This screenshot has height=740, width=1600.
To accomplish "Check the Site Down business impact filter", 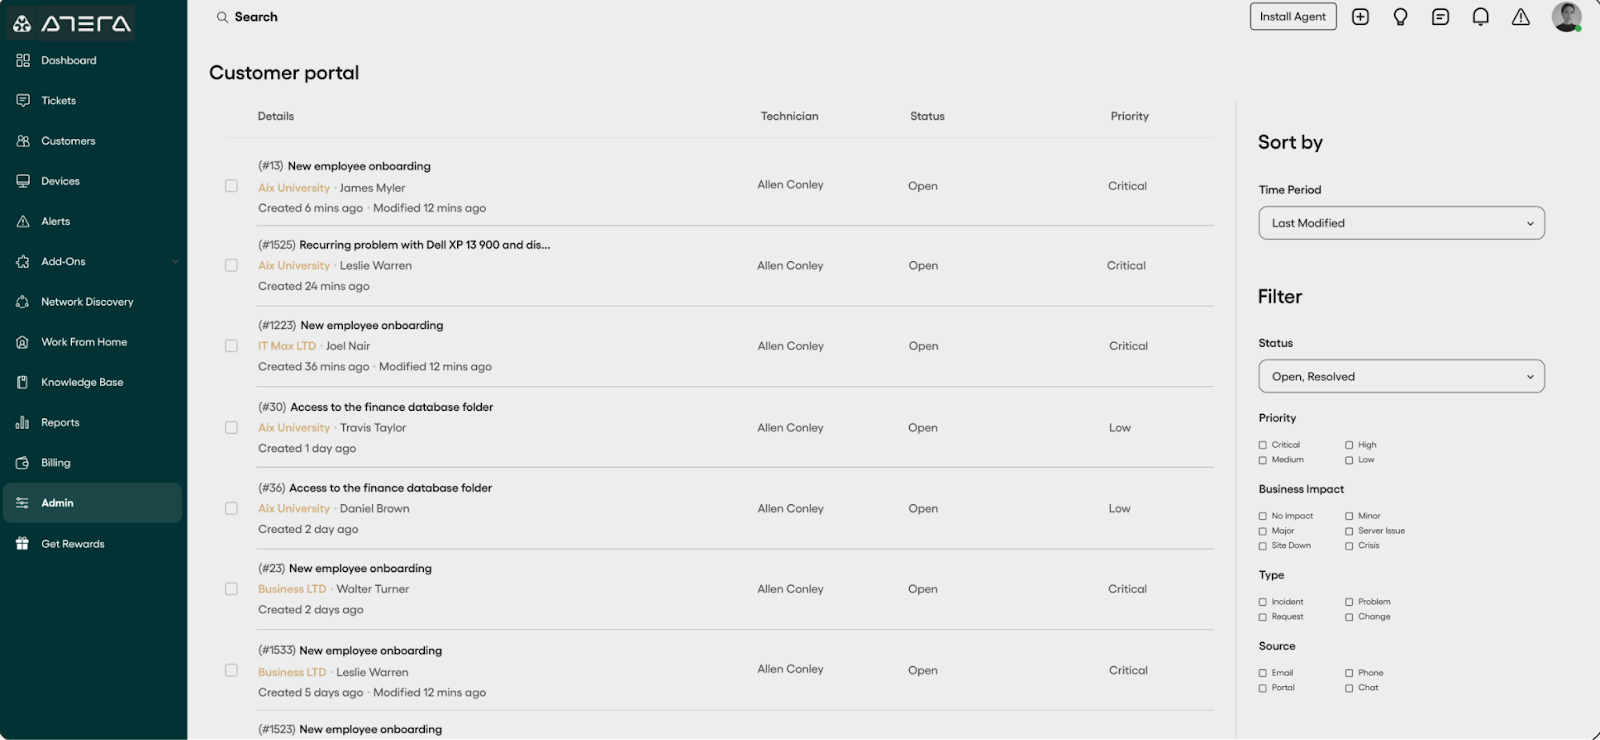I will tap(1262, 545).
